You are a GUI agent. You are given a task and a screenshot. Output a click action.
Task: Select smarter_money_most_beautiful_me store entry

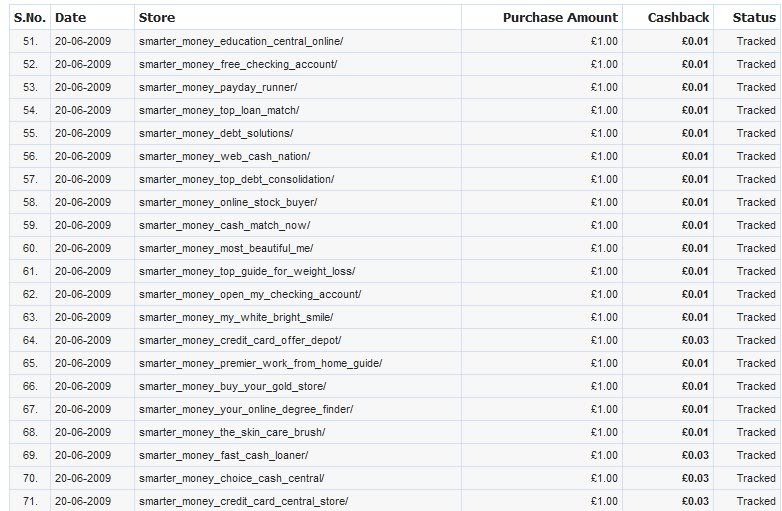(226, 248)
